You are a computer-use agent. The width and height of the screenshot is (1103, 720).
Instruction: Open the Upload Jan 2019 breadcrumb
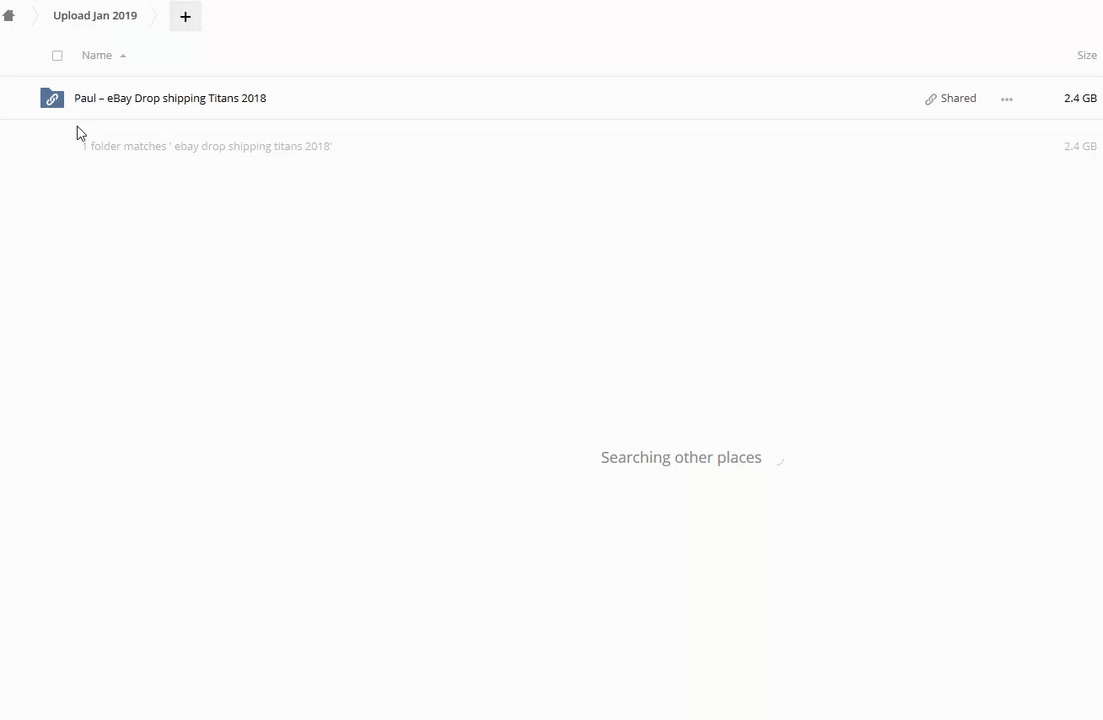point(95,16)
